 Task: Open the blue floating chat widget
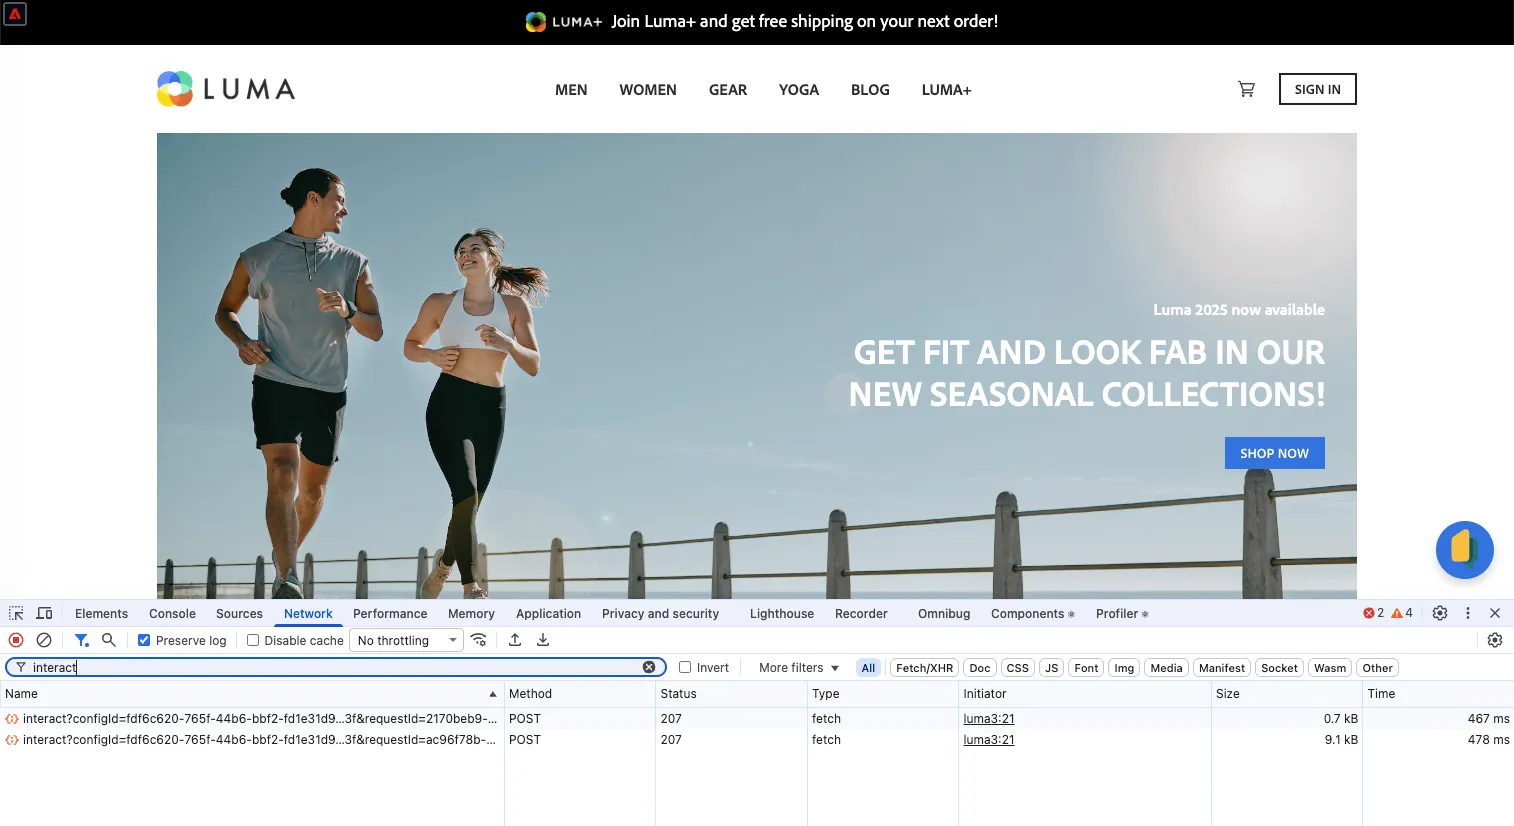click(x=1465, y=550)
